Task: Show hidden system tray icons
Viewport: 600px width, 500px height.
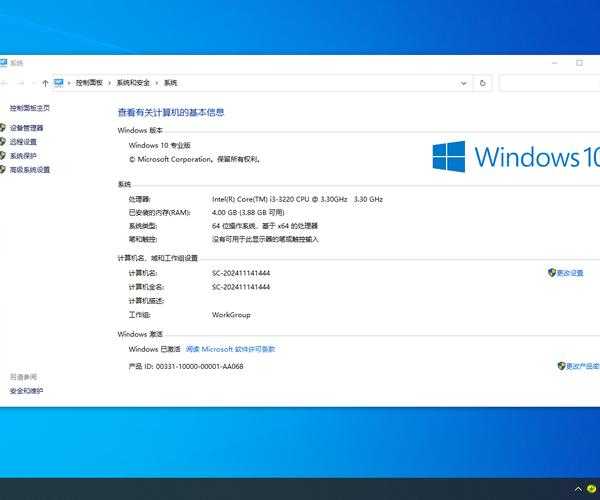Action: [578, 489]
